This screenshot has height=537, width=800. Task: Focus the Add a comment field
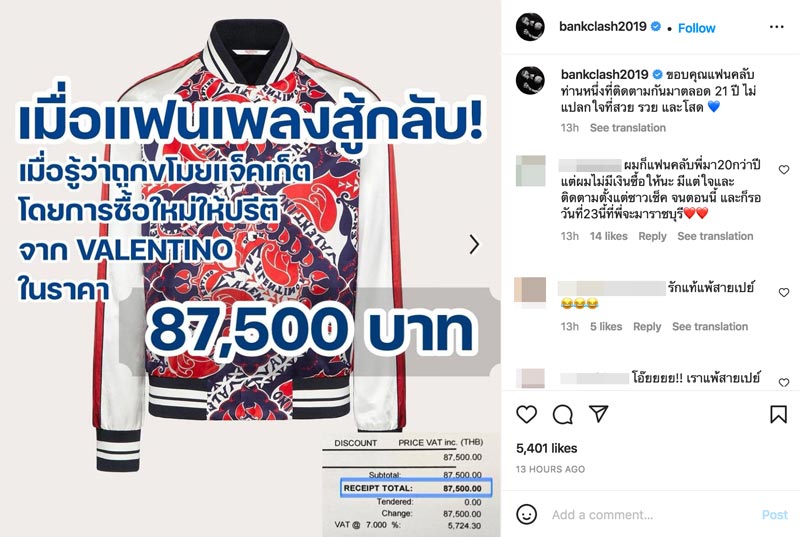[653, 515]
